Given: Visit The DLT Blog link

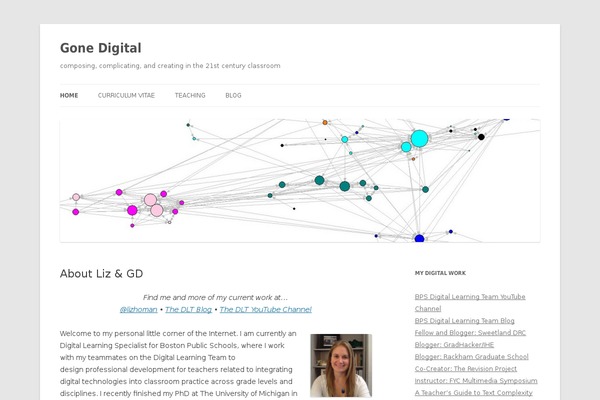Looking at the screenshot, I should (190, 310).
